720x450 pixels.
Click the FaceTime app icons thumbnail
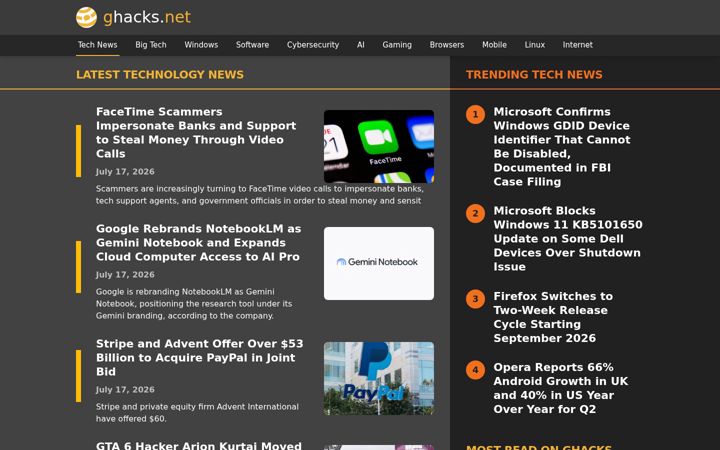379,146
